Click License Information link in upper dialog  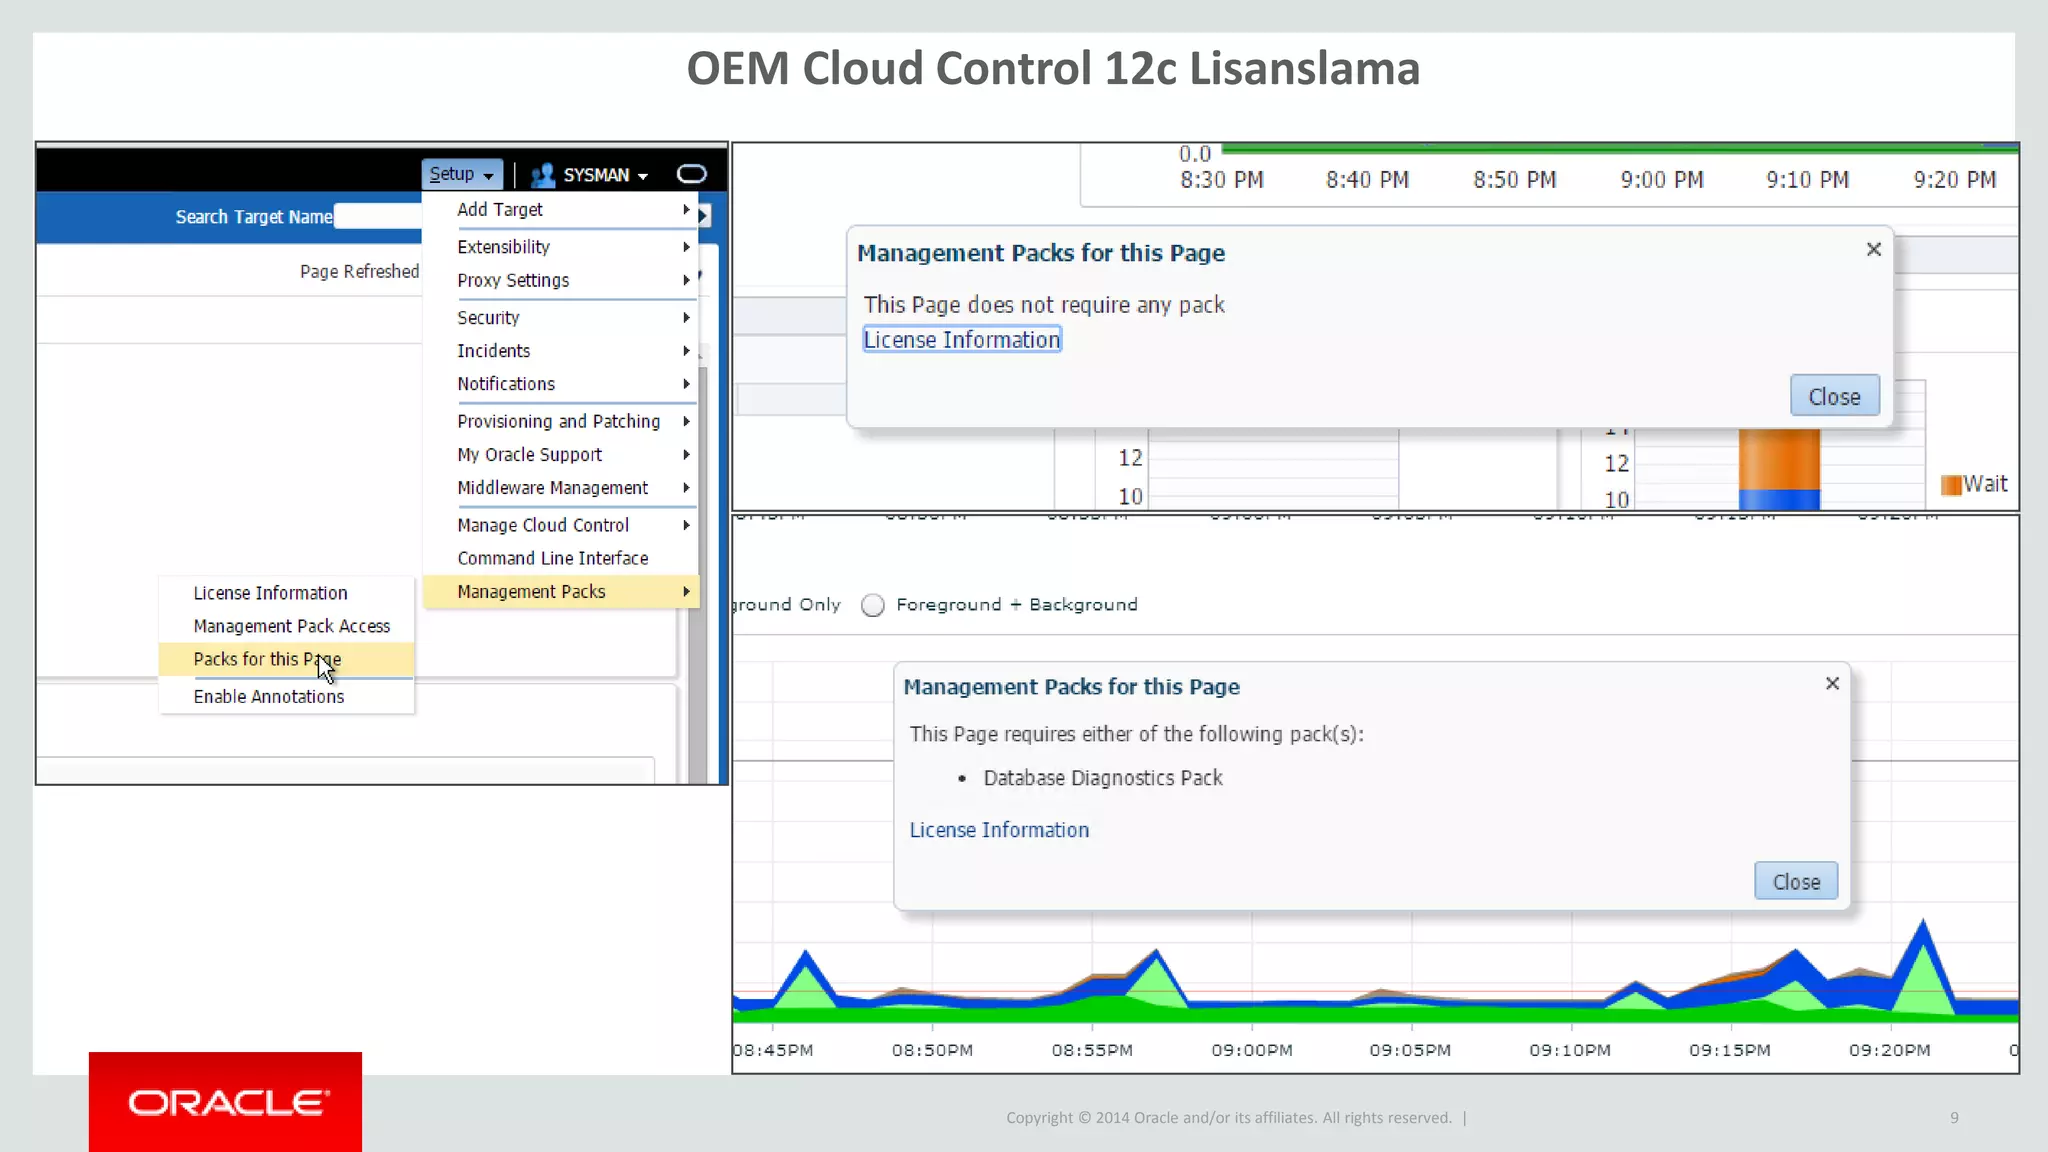click(962, 340)
